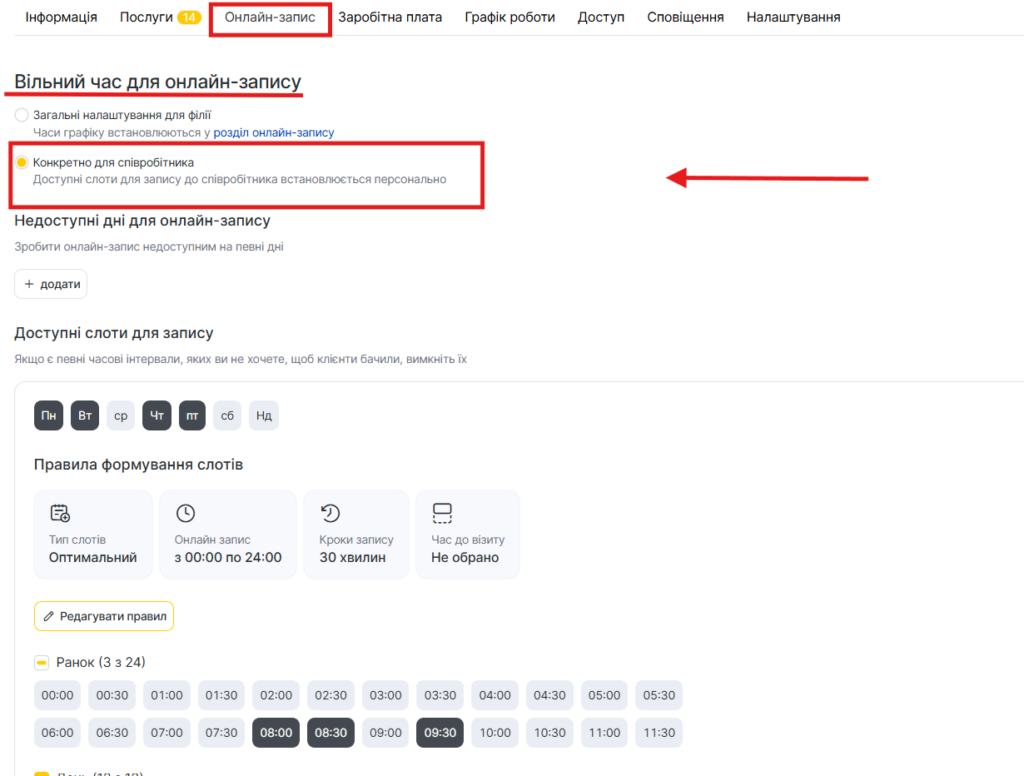Enable the 09:00 time slot

click(x=385, y=732)
